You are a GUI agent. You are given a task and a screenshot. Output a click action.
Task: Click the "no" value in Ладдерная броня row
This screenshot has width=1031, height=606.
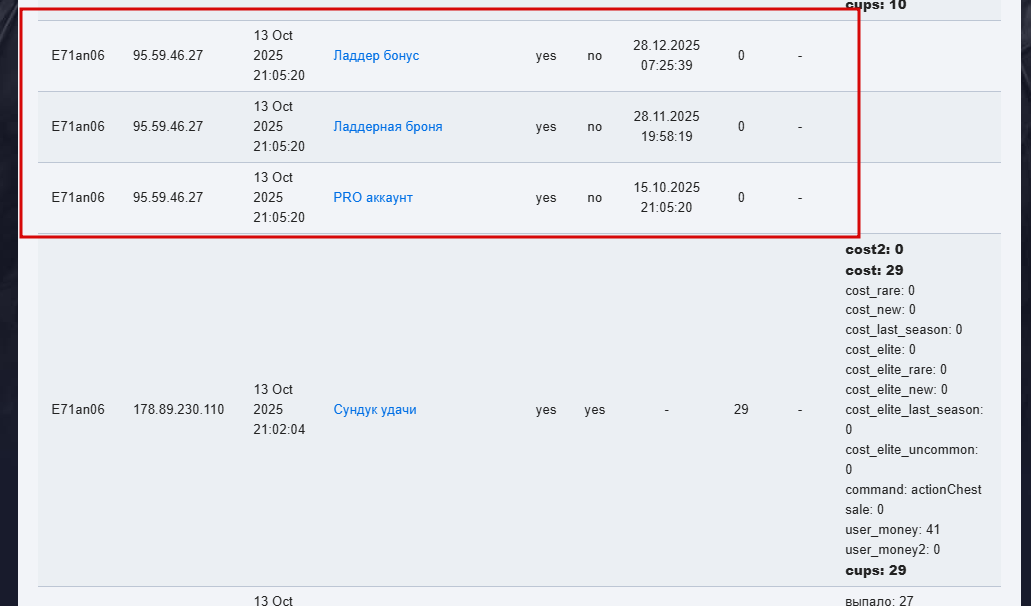point(595,127)
